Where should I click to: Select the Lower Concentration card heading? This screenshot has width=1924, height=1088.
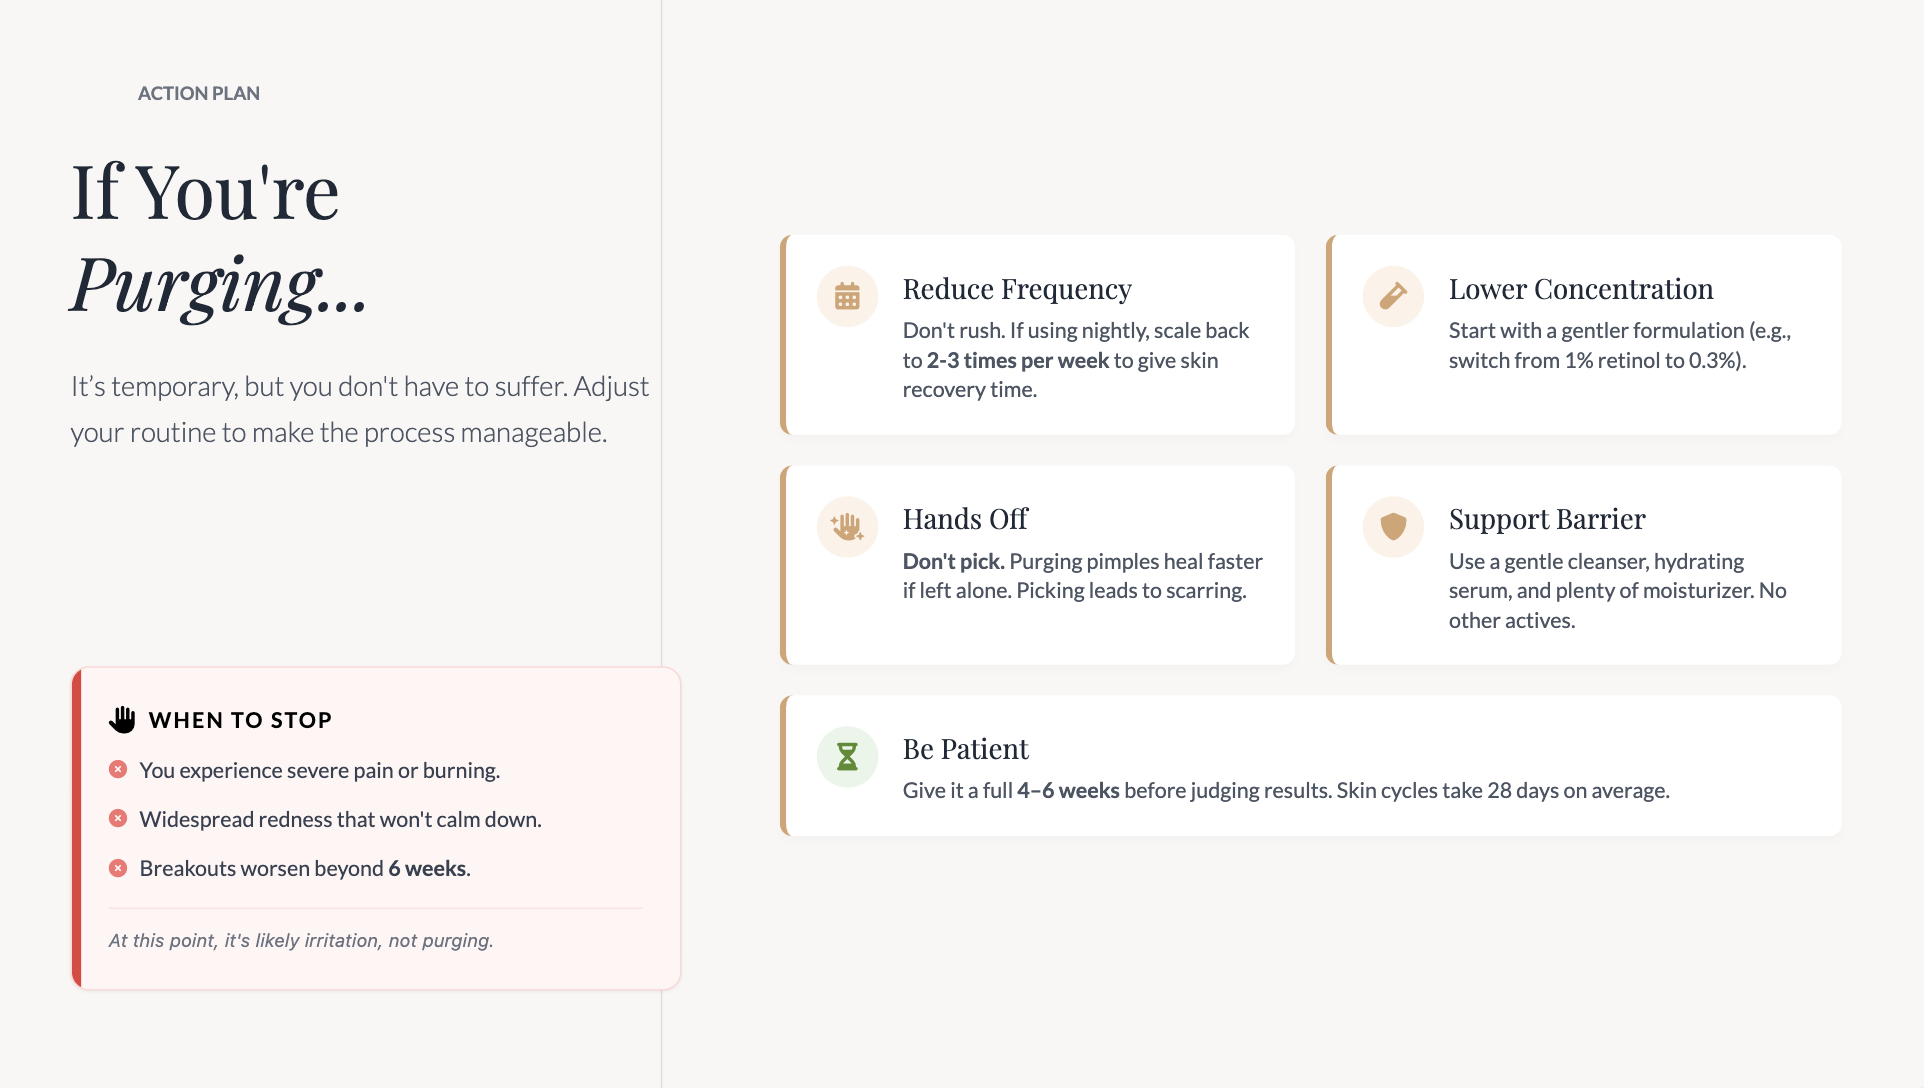point(1580,289)
